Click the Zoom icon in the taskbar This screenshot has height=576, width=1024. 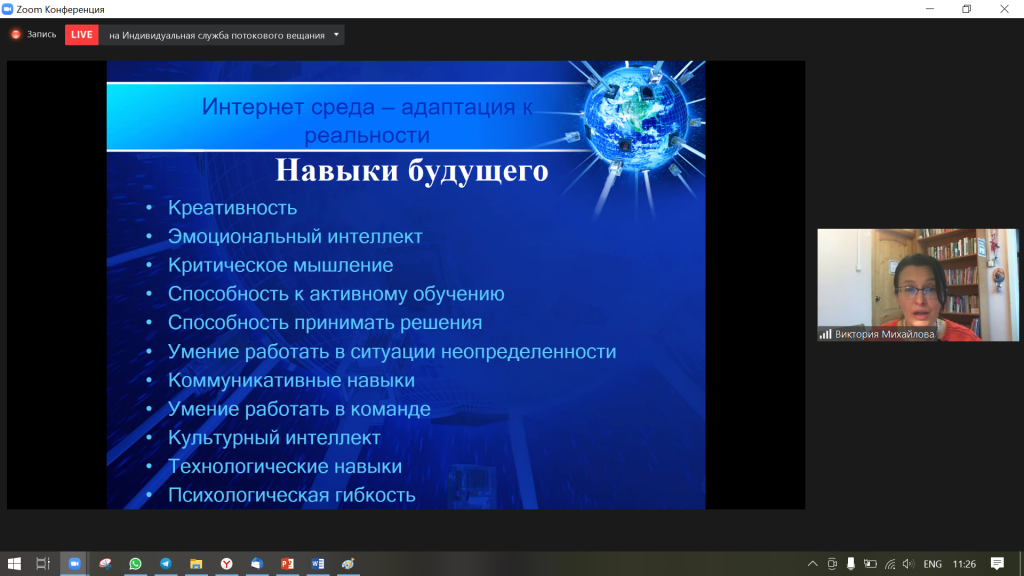(x=74, y=564)
